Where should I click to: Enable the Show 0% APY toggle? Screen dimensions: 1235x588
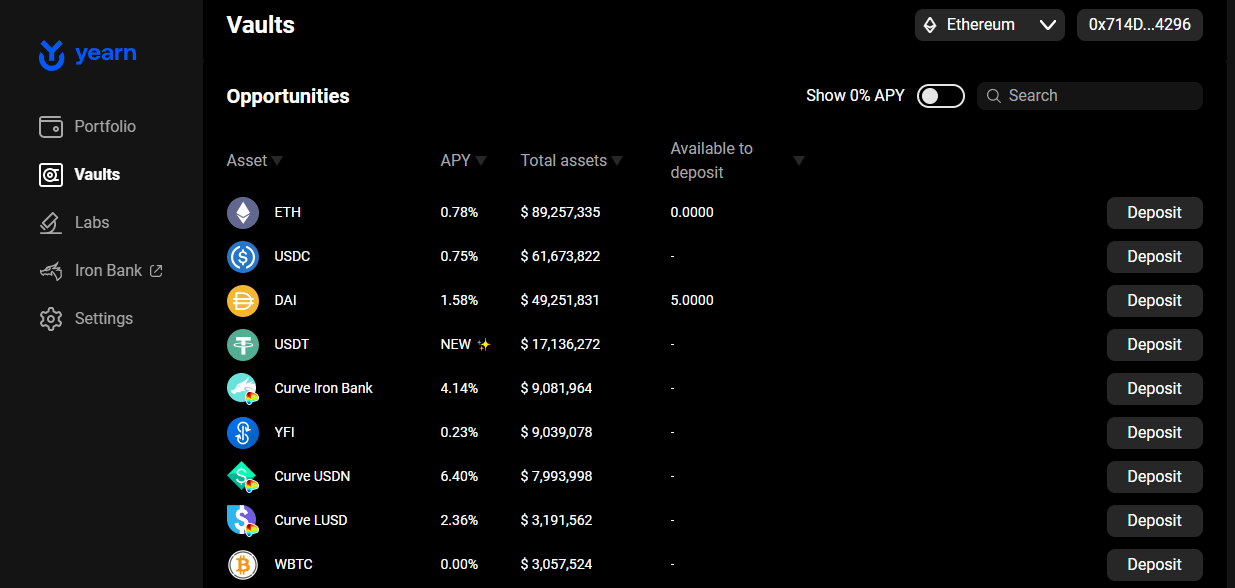click(x=940, y=95)
